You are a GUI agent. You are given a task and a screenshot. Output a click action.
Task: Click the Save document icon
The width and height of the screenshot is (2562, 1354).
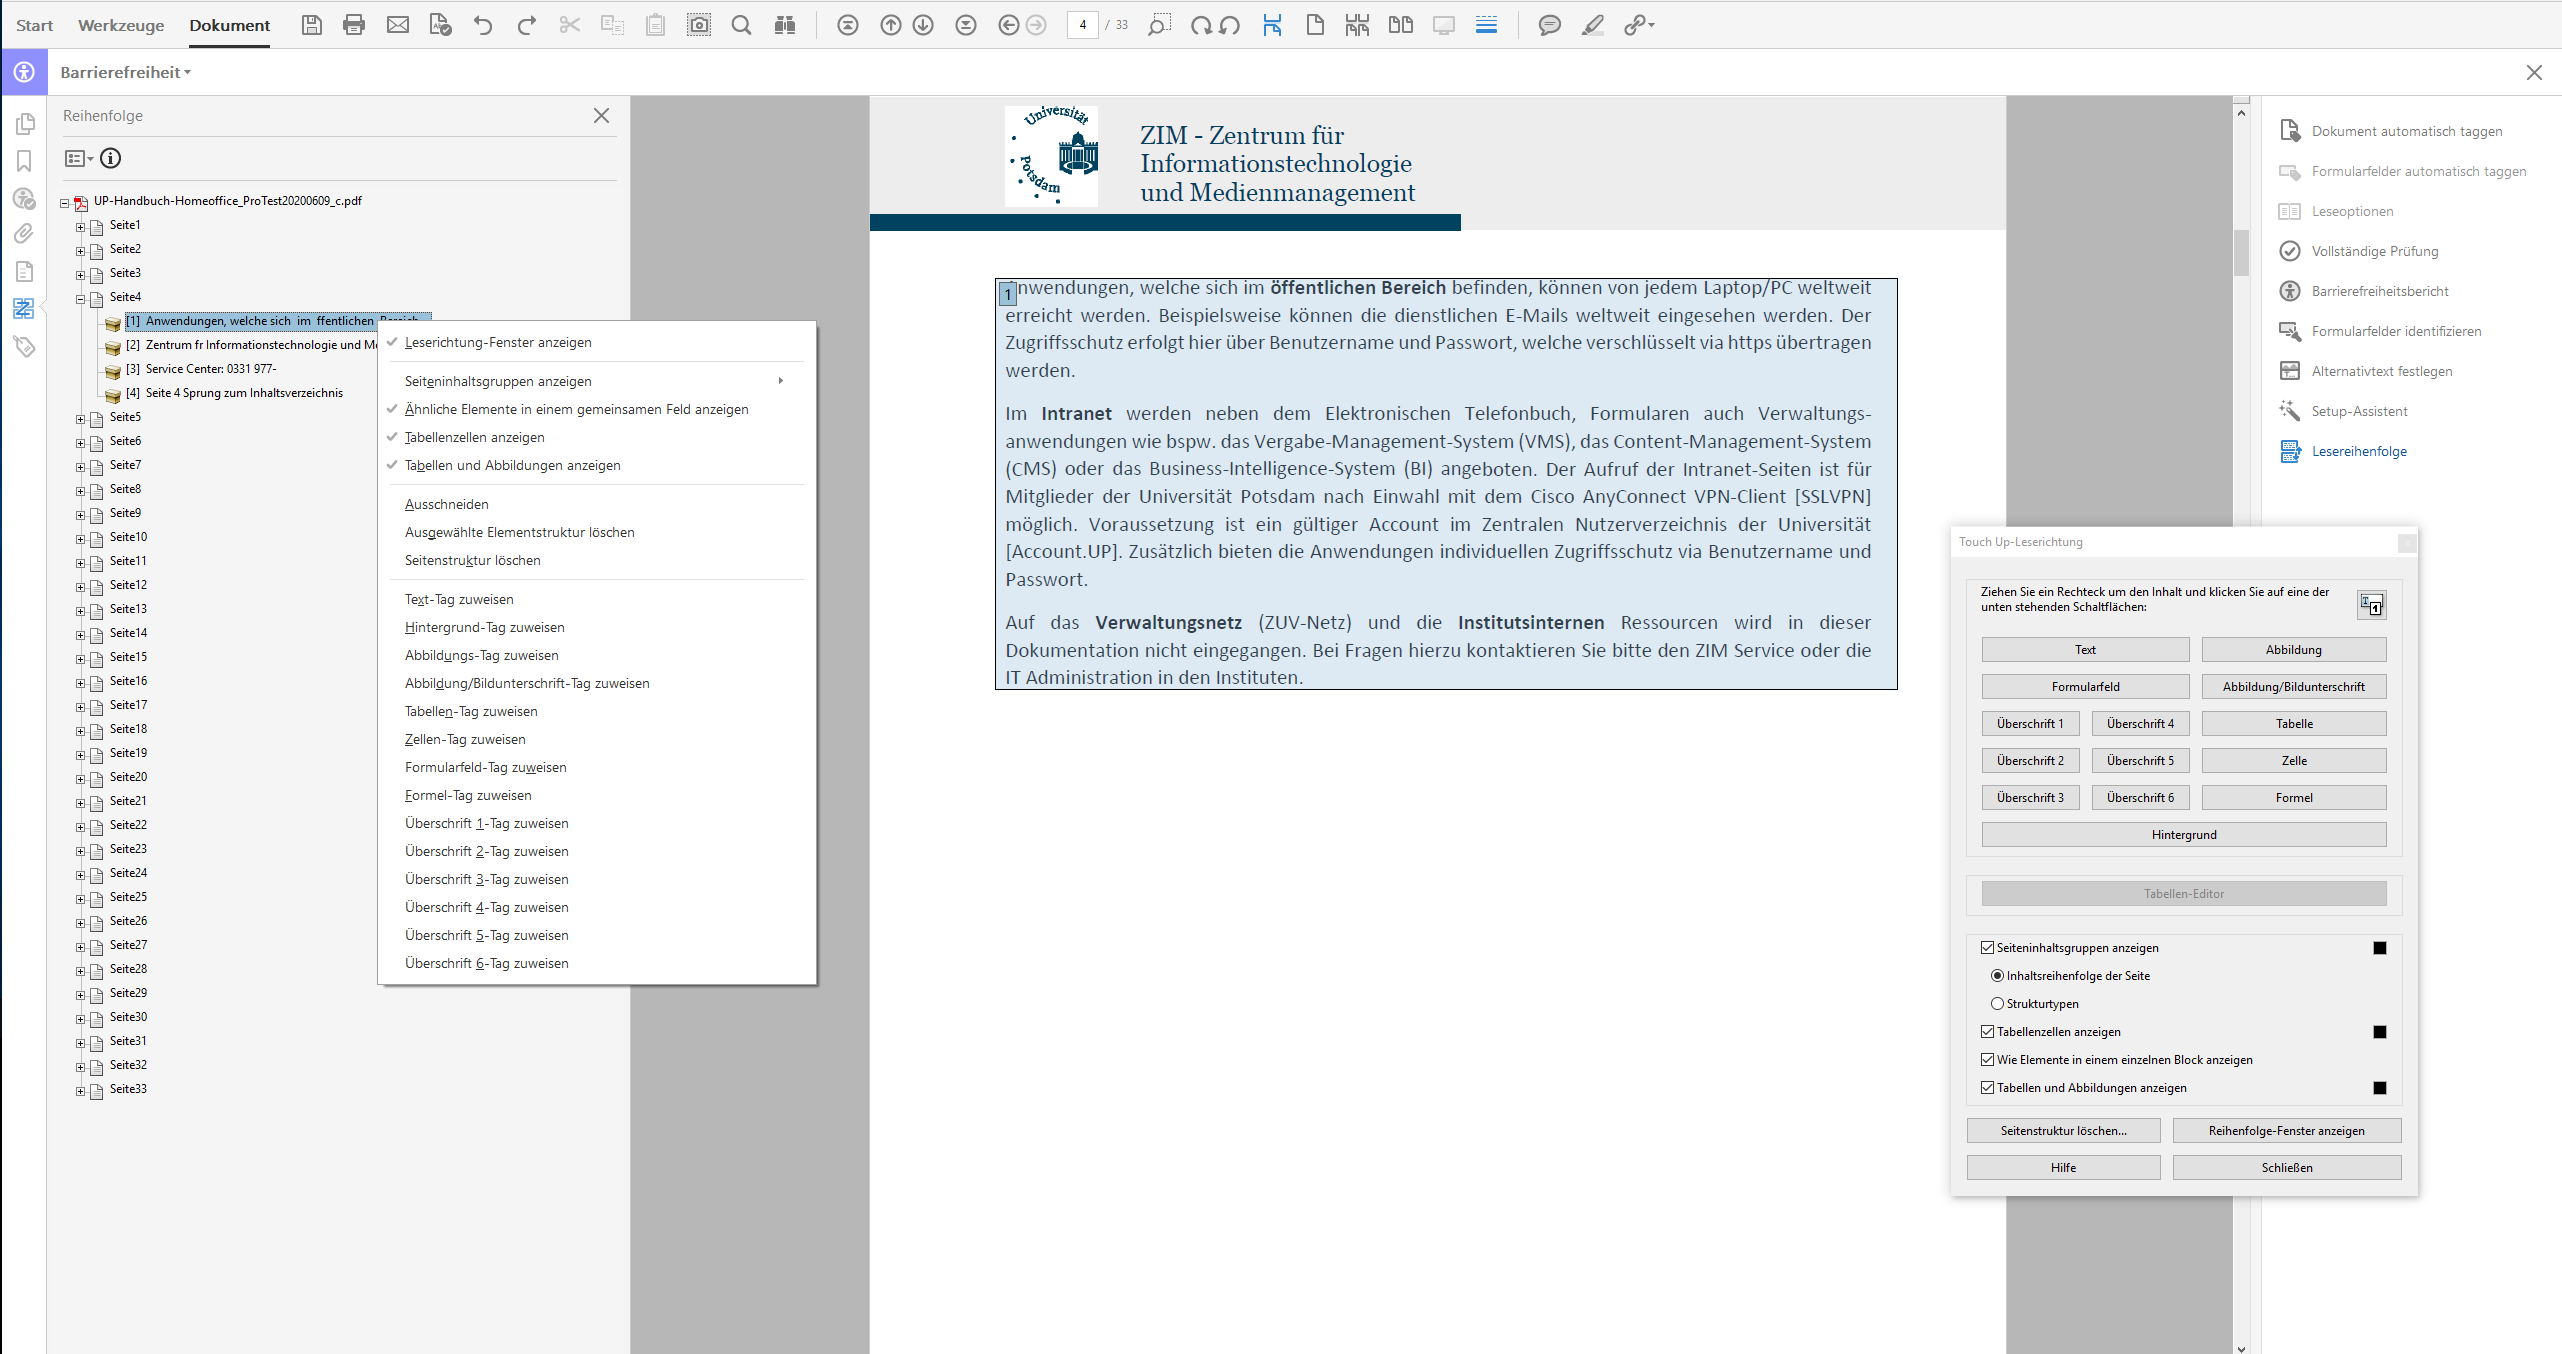[x=311, y=25]
